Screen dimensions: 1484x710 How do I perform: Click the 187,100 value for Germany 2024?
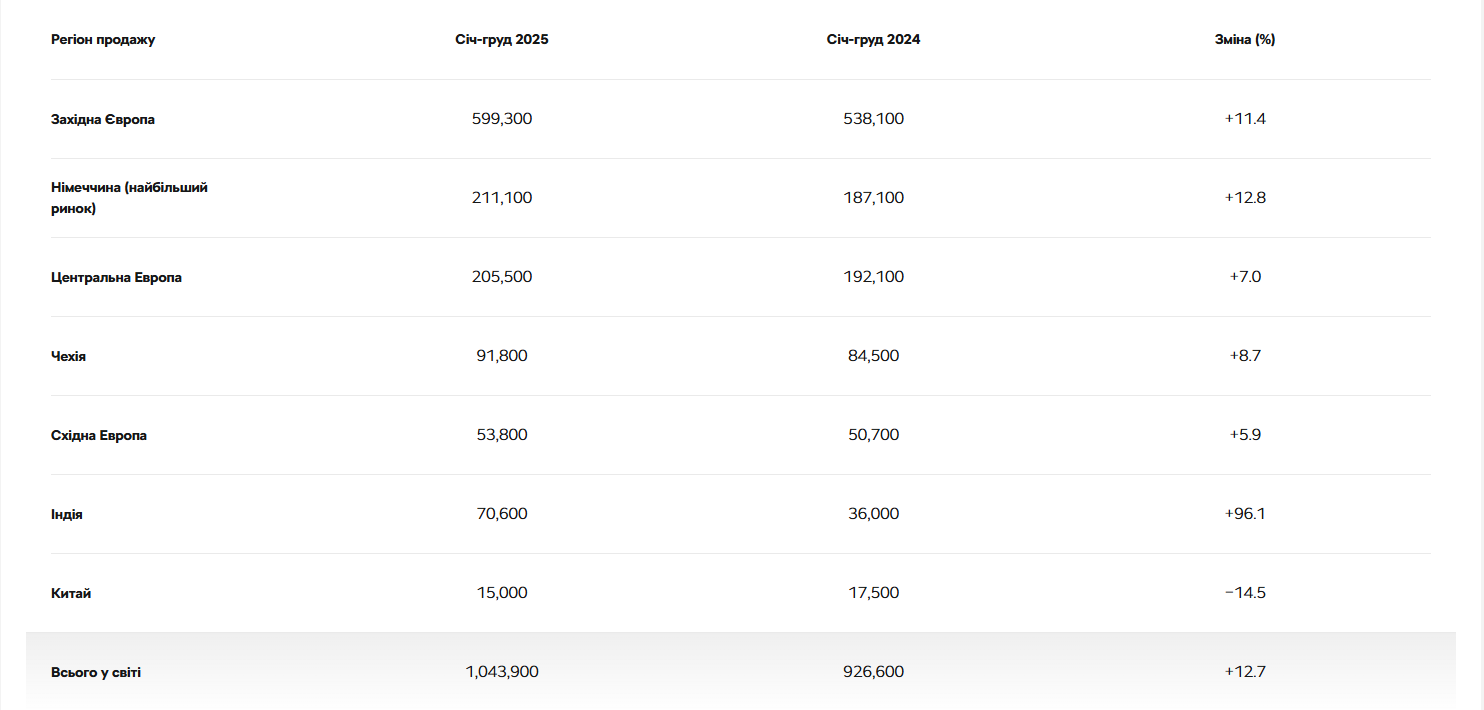(x=873, y=198)
